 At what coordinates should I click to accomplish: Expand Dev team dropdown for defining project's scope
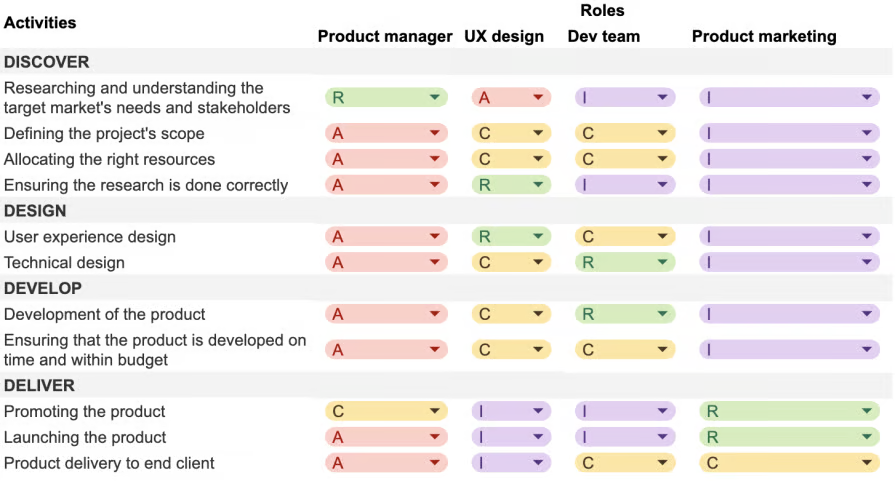[625, 133]
